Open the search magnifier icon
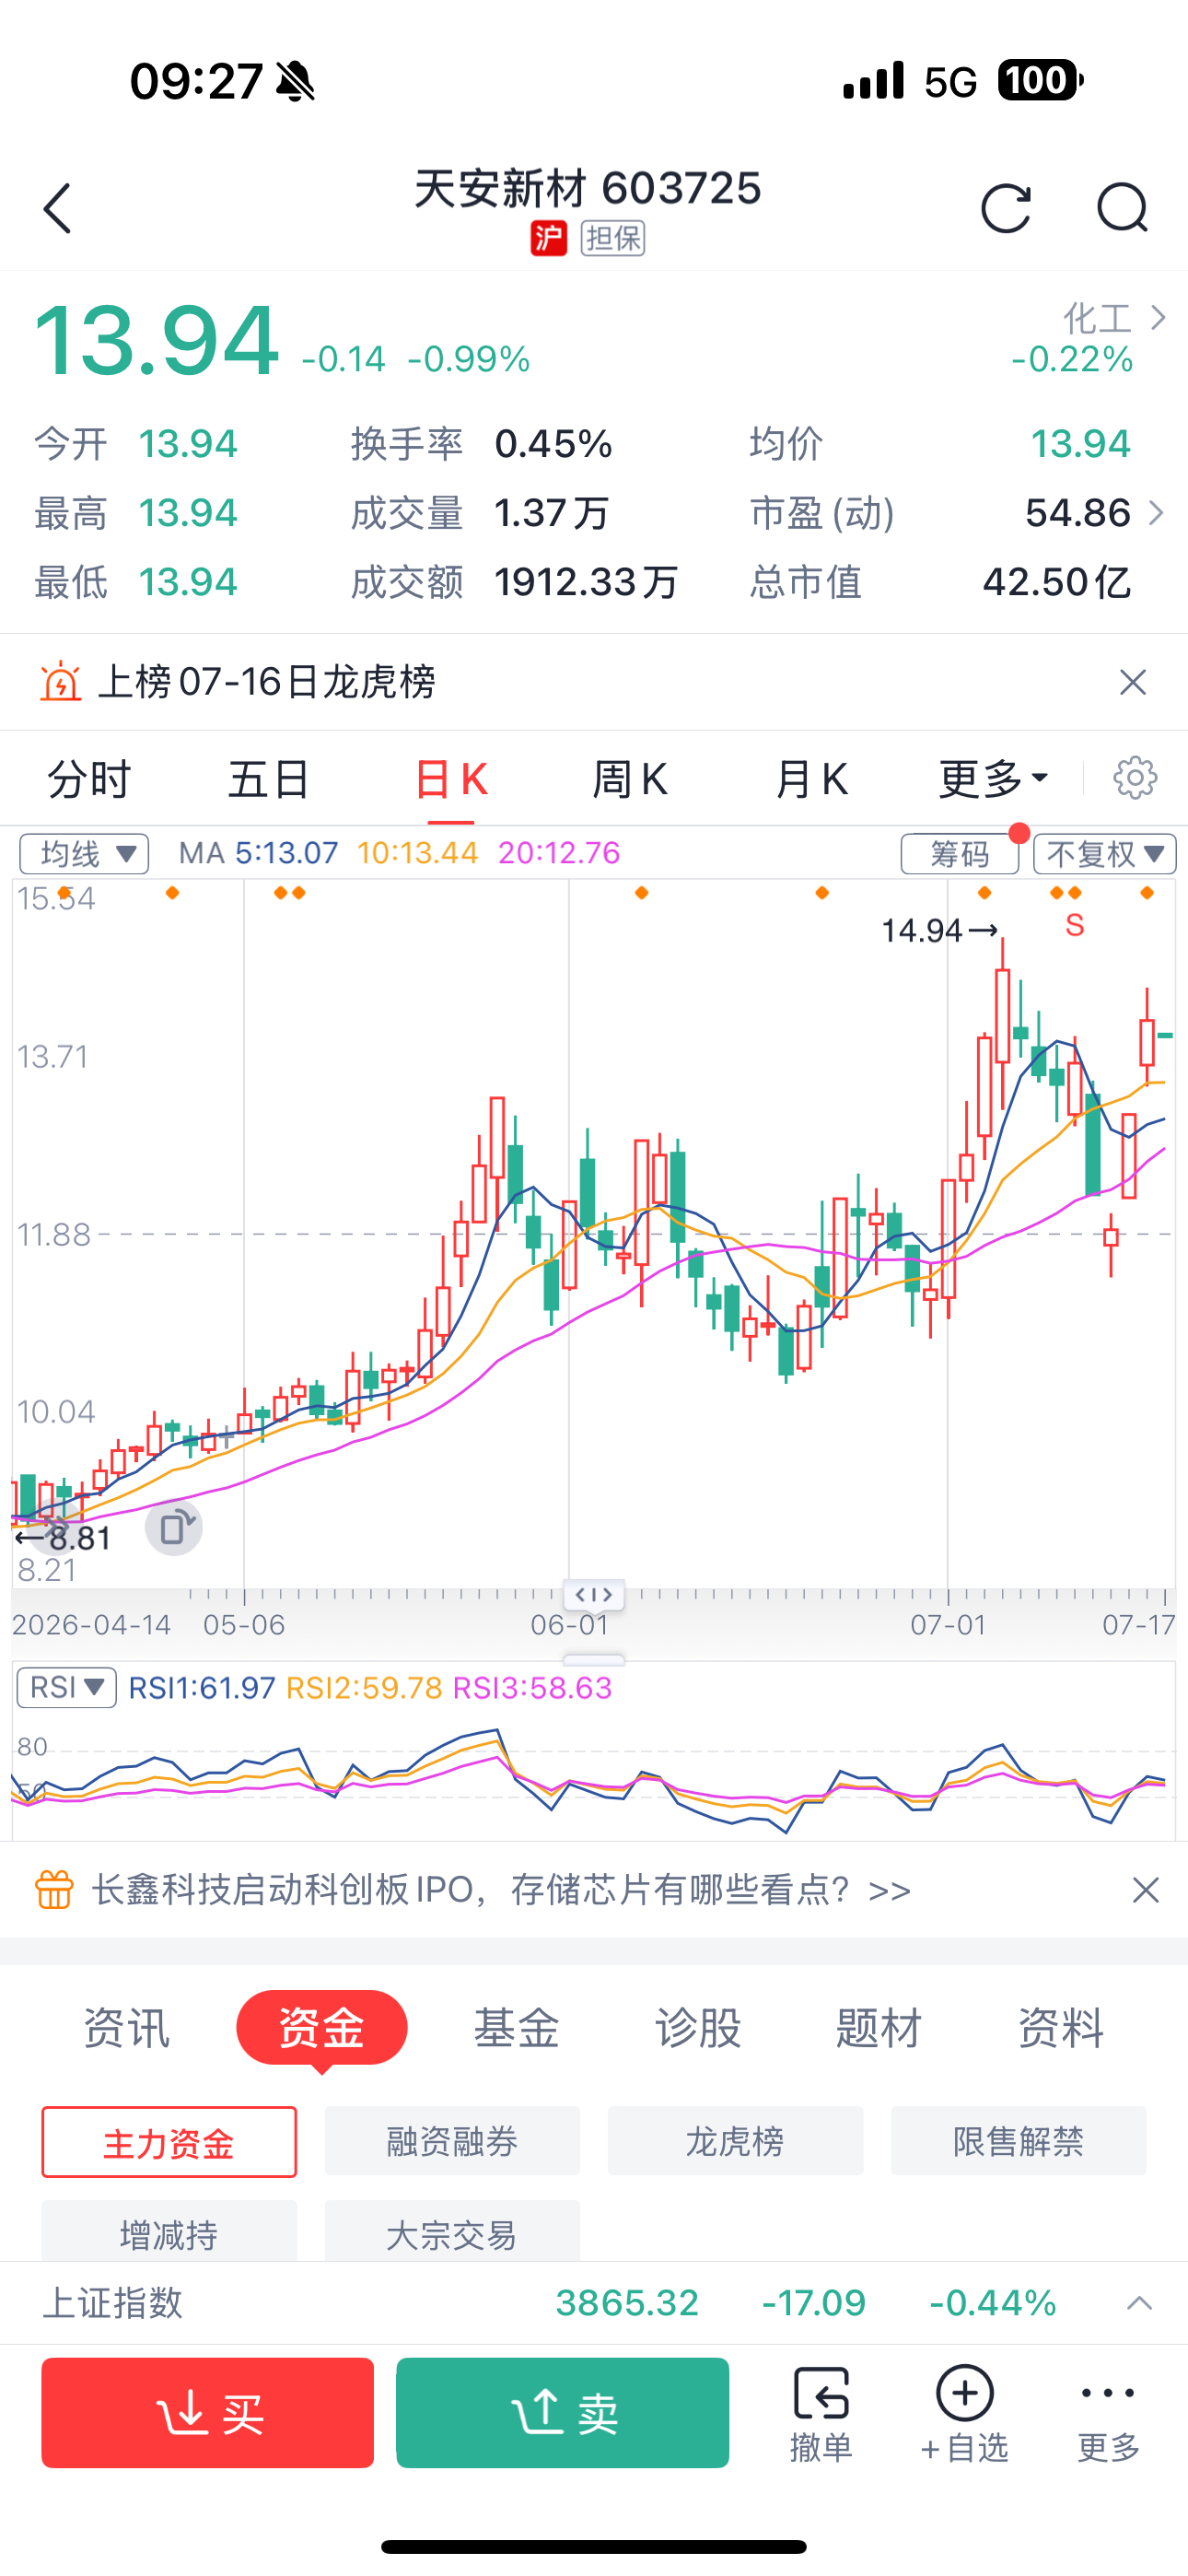The image size is (1188, 2576). click(1122, 208)
